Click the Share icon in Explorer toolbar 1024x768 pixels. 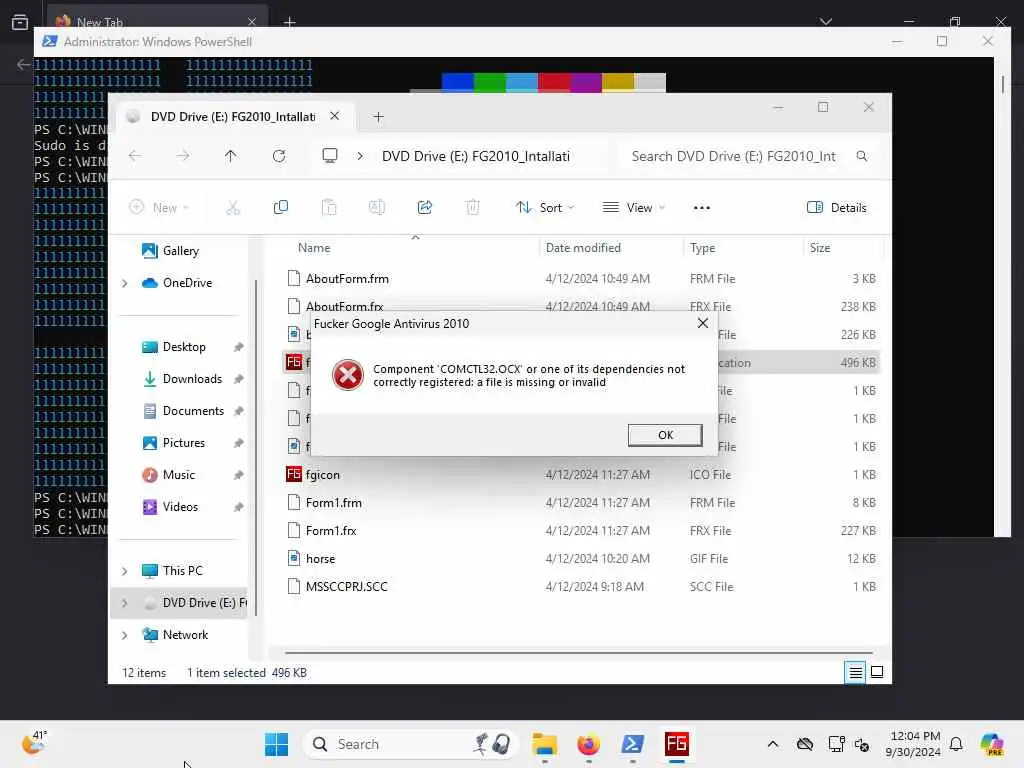point(424,208)
